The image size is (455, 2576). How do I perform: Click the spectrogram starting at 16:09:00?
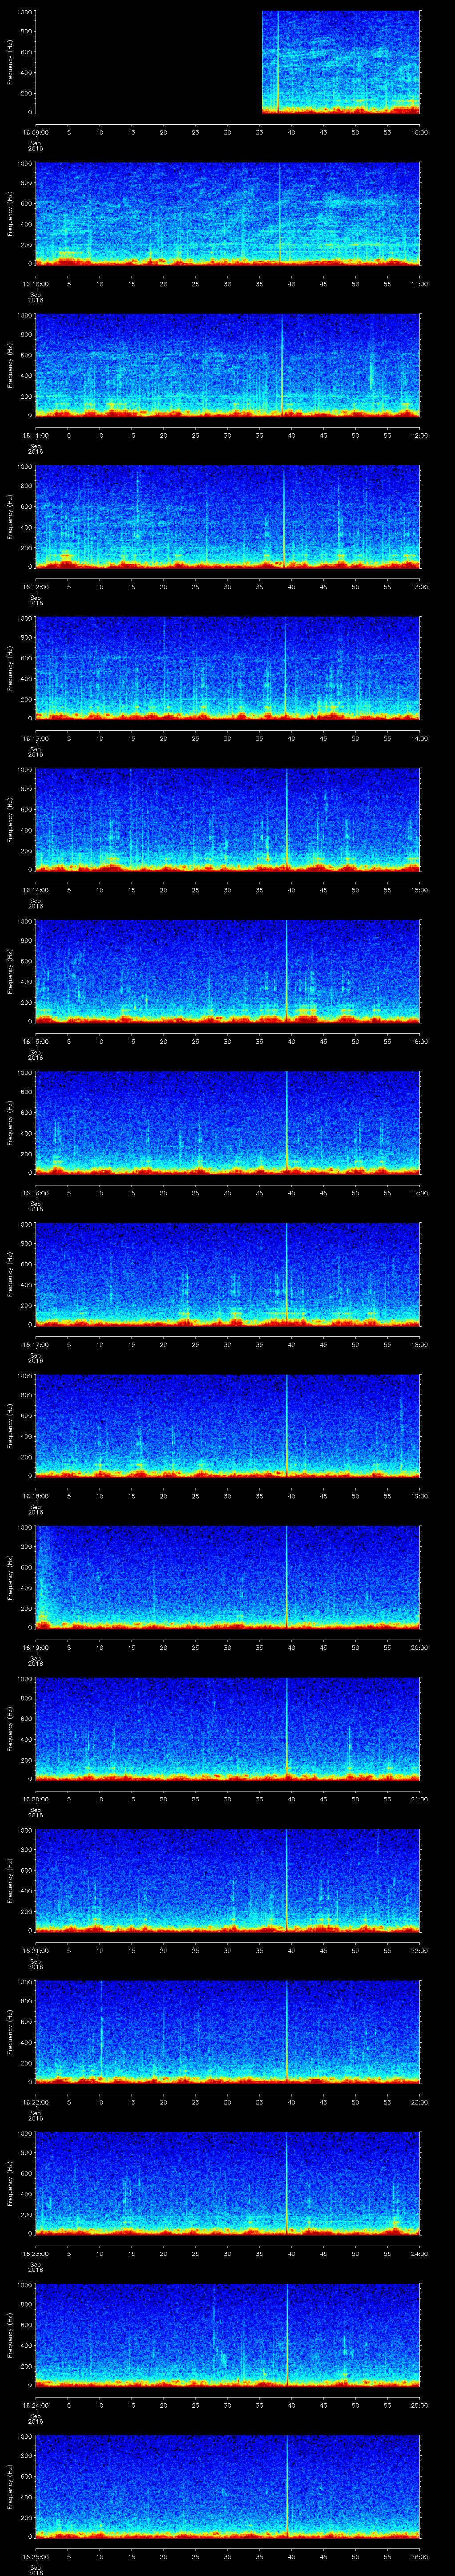(340, 62)
